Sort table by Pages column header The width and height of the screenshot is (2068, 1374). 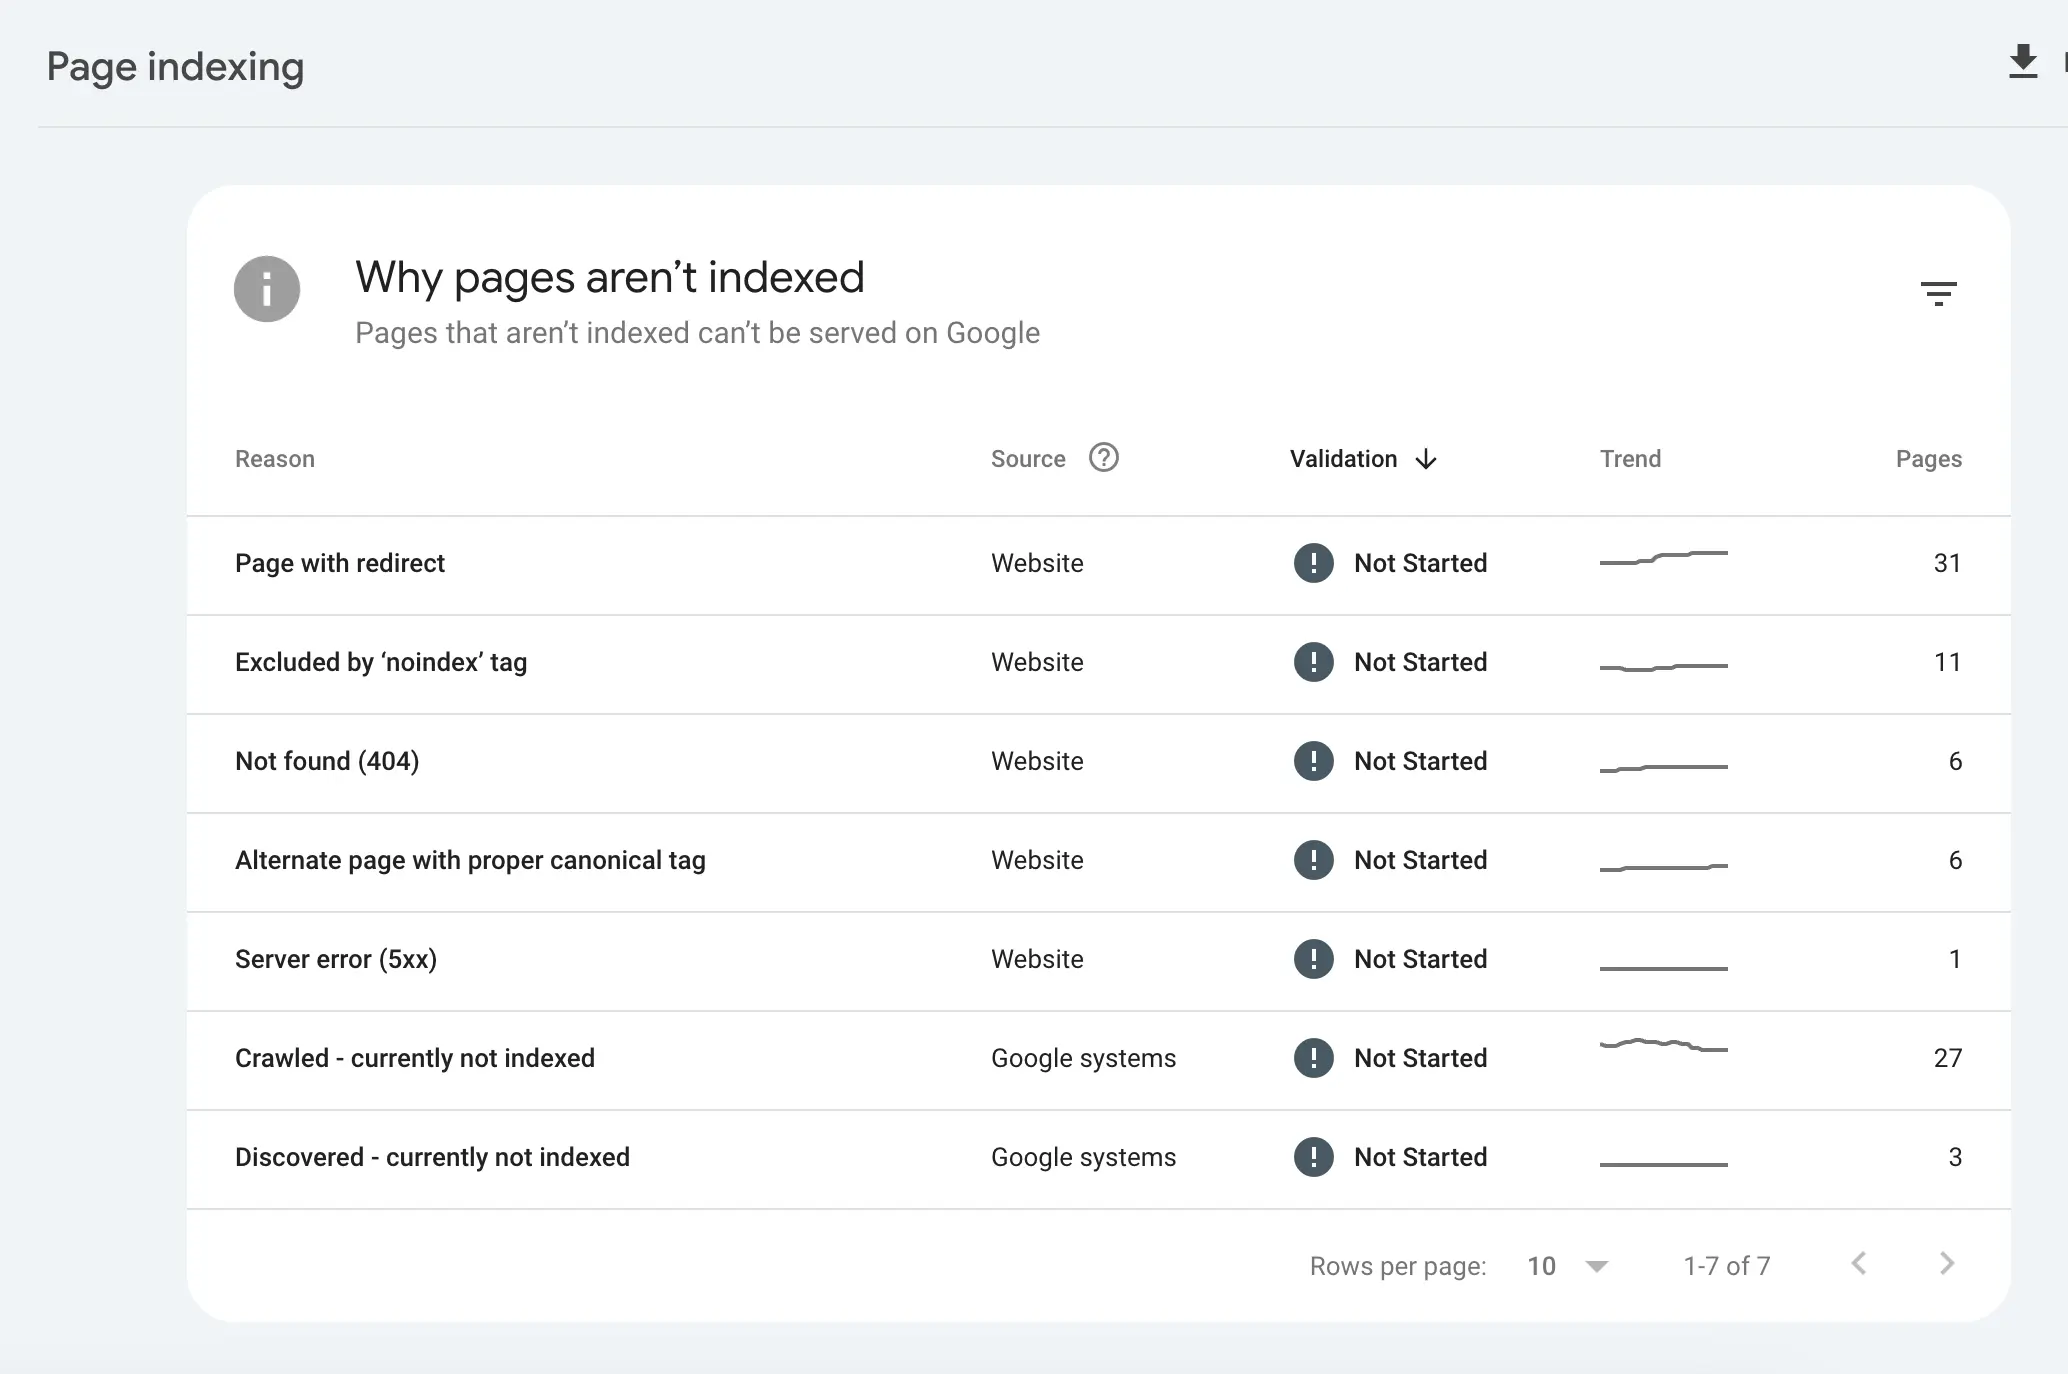tap(1928, 459)
